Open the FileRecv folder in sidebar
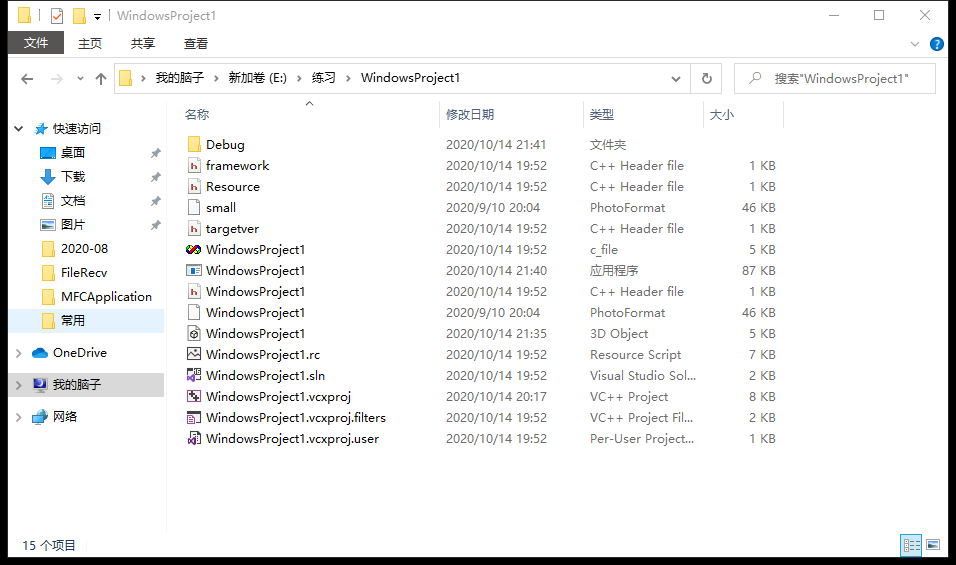The image size is (956, 565). tap(84, 272)
